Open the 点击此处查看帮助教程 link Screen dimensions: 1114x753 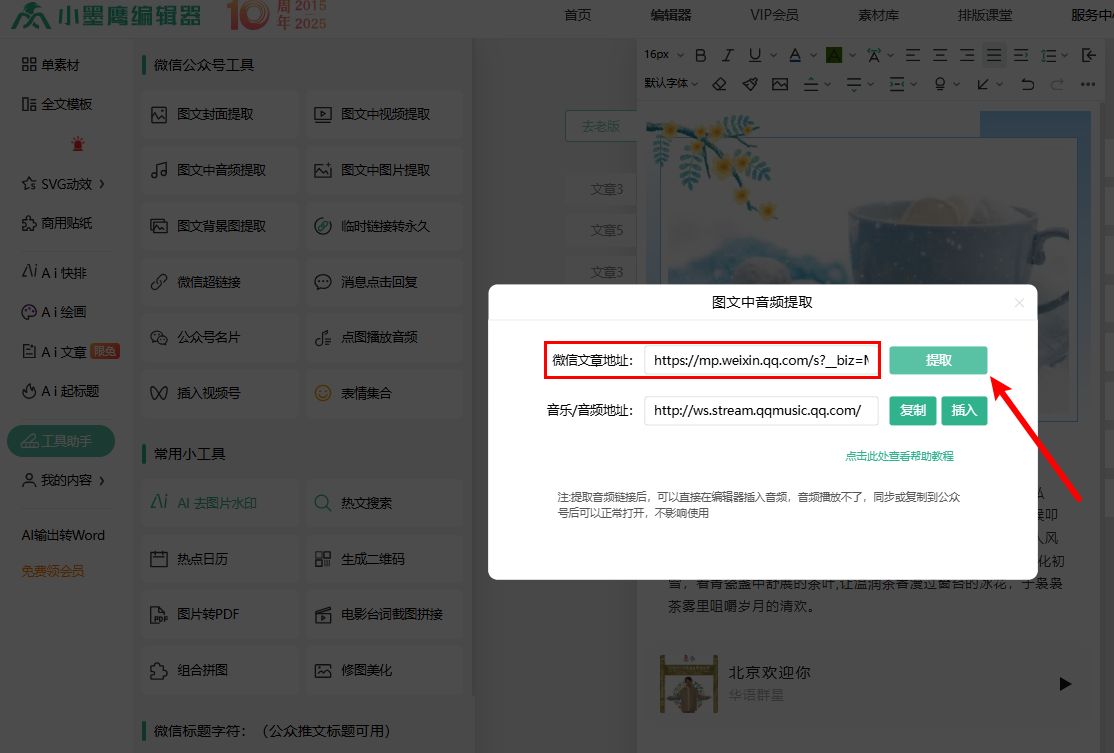click(x=899, y=456)
